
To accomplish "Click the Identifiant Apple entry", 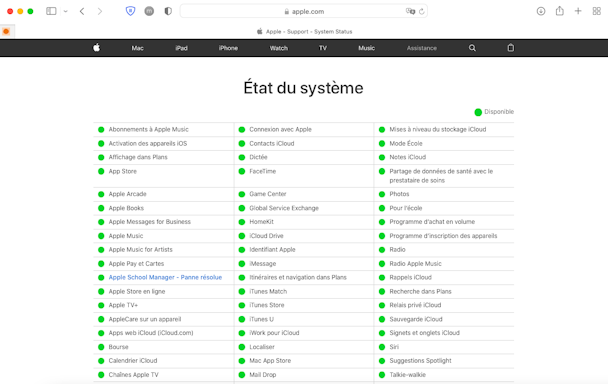I will [272, 249].
